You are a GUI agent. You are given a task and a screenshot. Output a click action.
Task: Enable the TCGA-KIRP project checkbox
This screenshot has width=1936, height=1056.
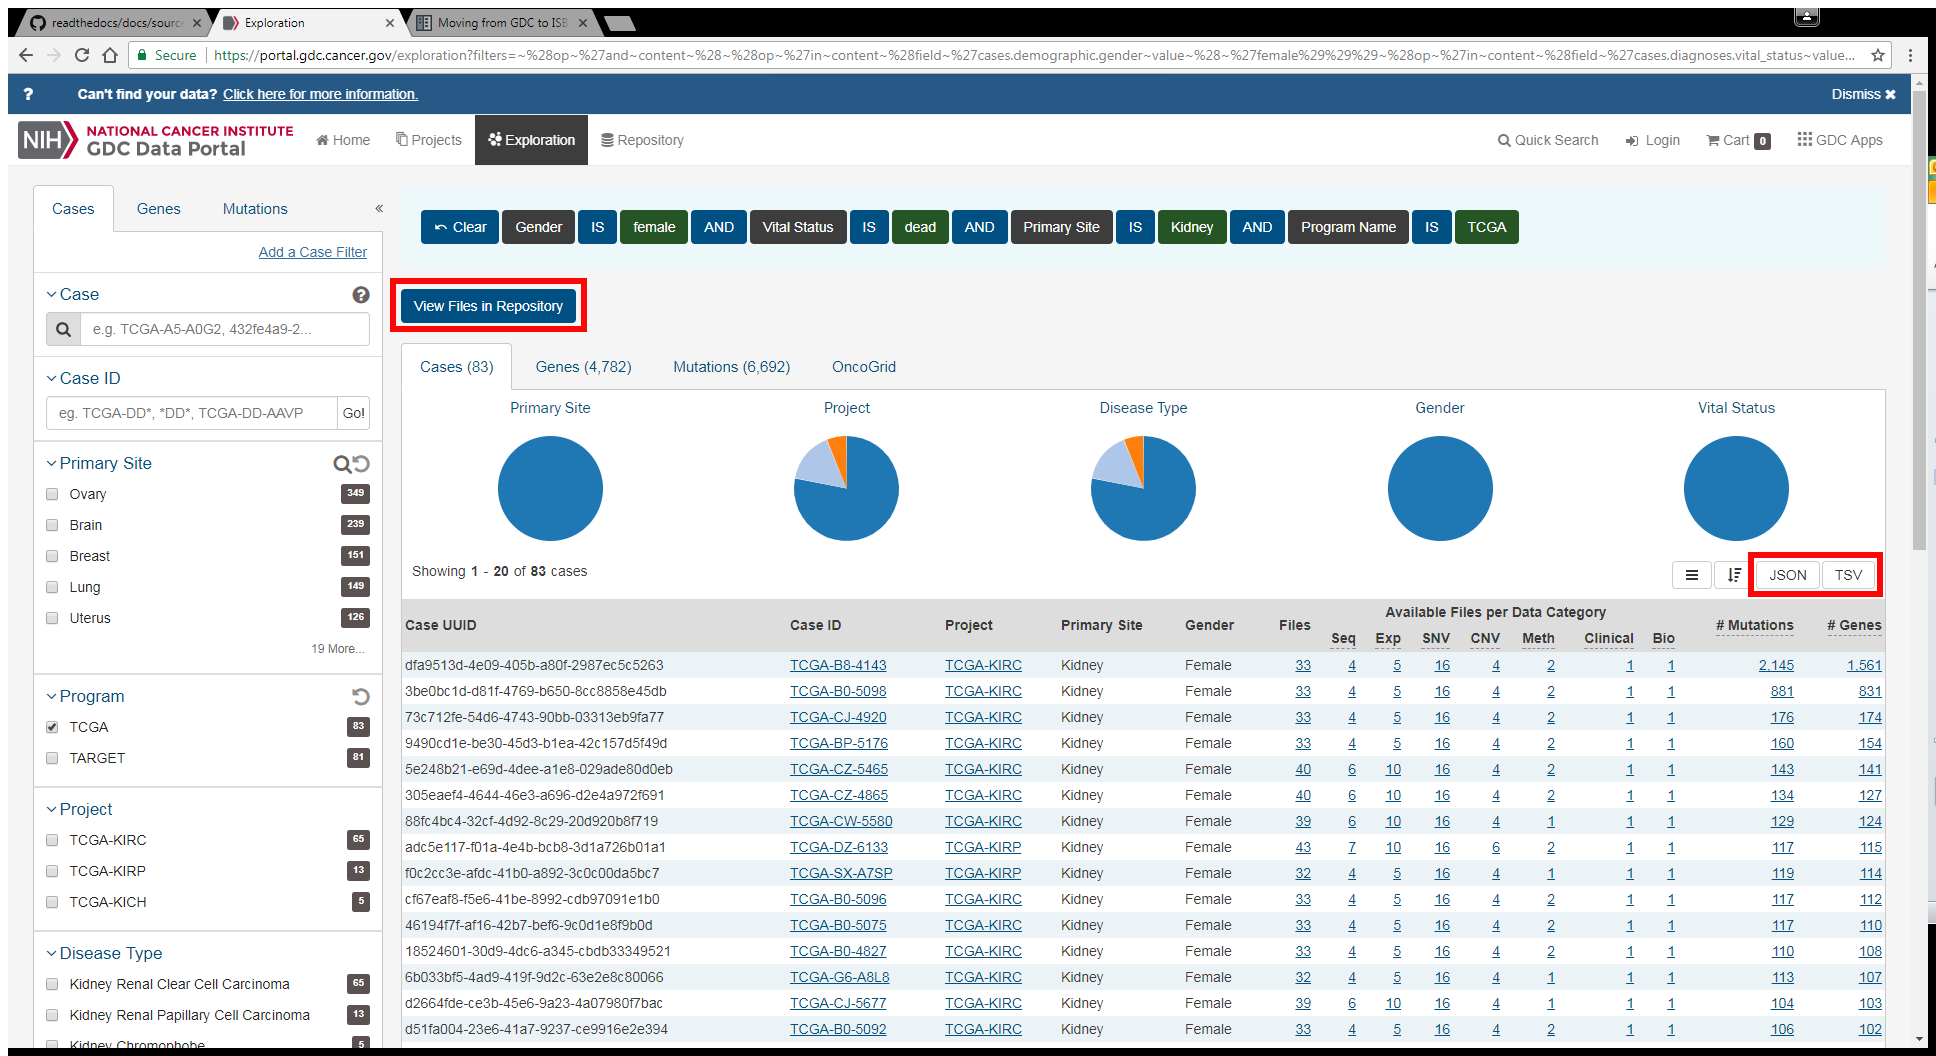pos(52,871)
